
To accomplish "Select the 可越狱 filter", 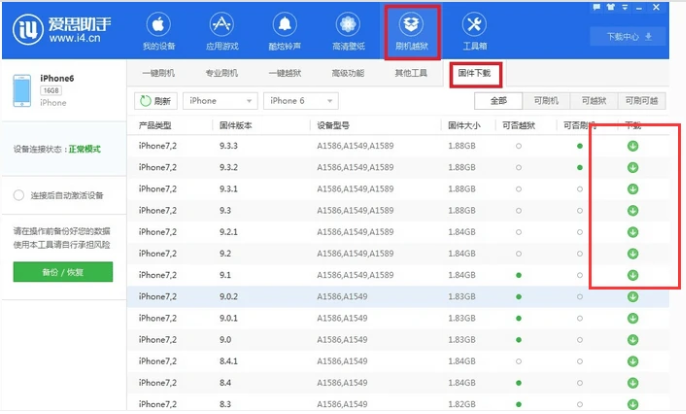I will click(x=594, y=101).
